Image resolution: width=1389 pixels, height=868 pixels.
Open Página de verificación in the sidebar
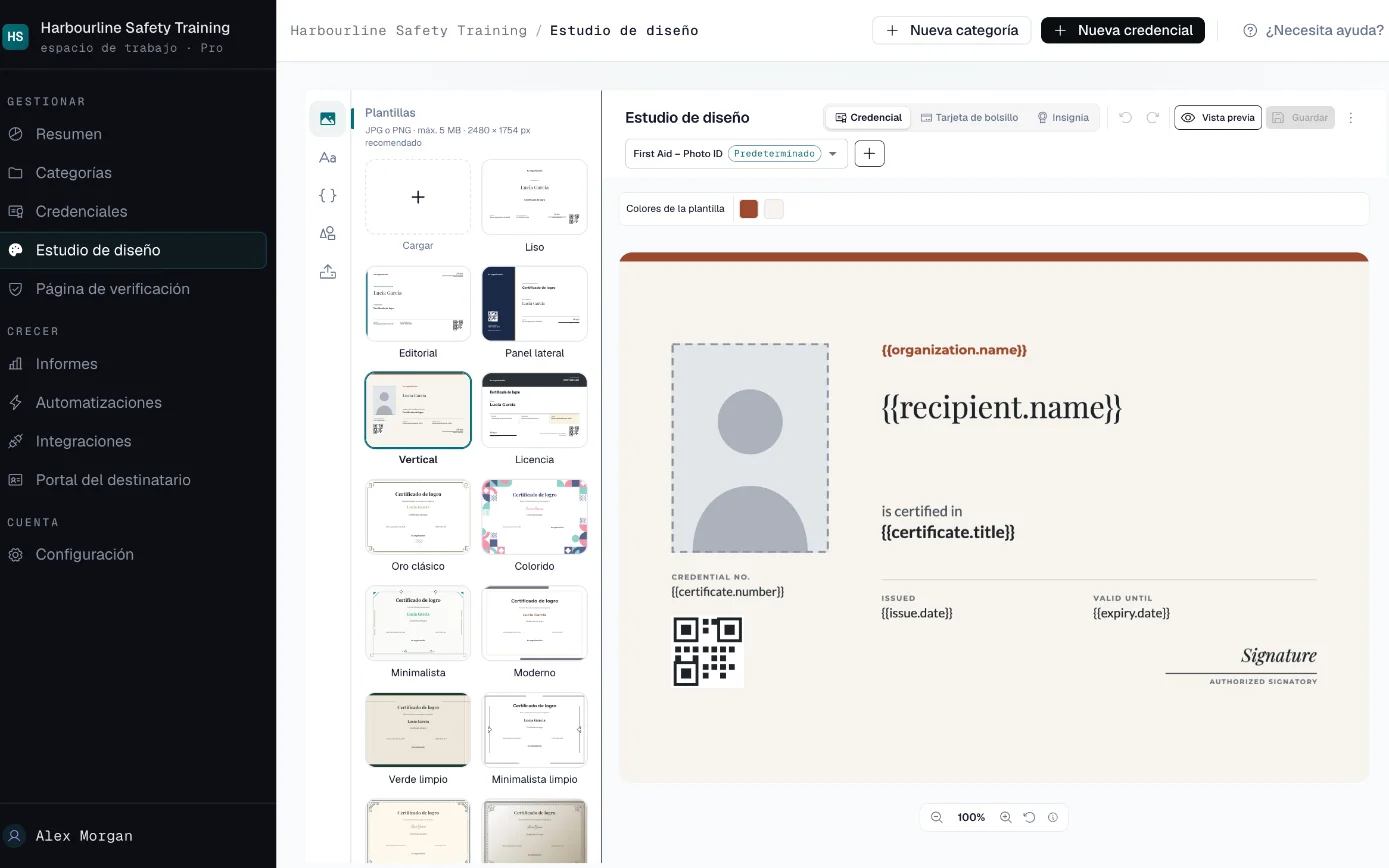tap(134, 289)
